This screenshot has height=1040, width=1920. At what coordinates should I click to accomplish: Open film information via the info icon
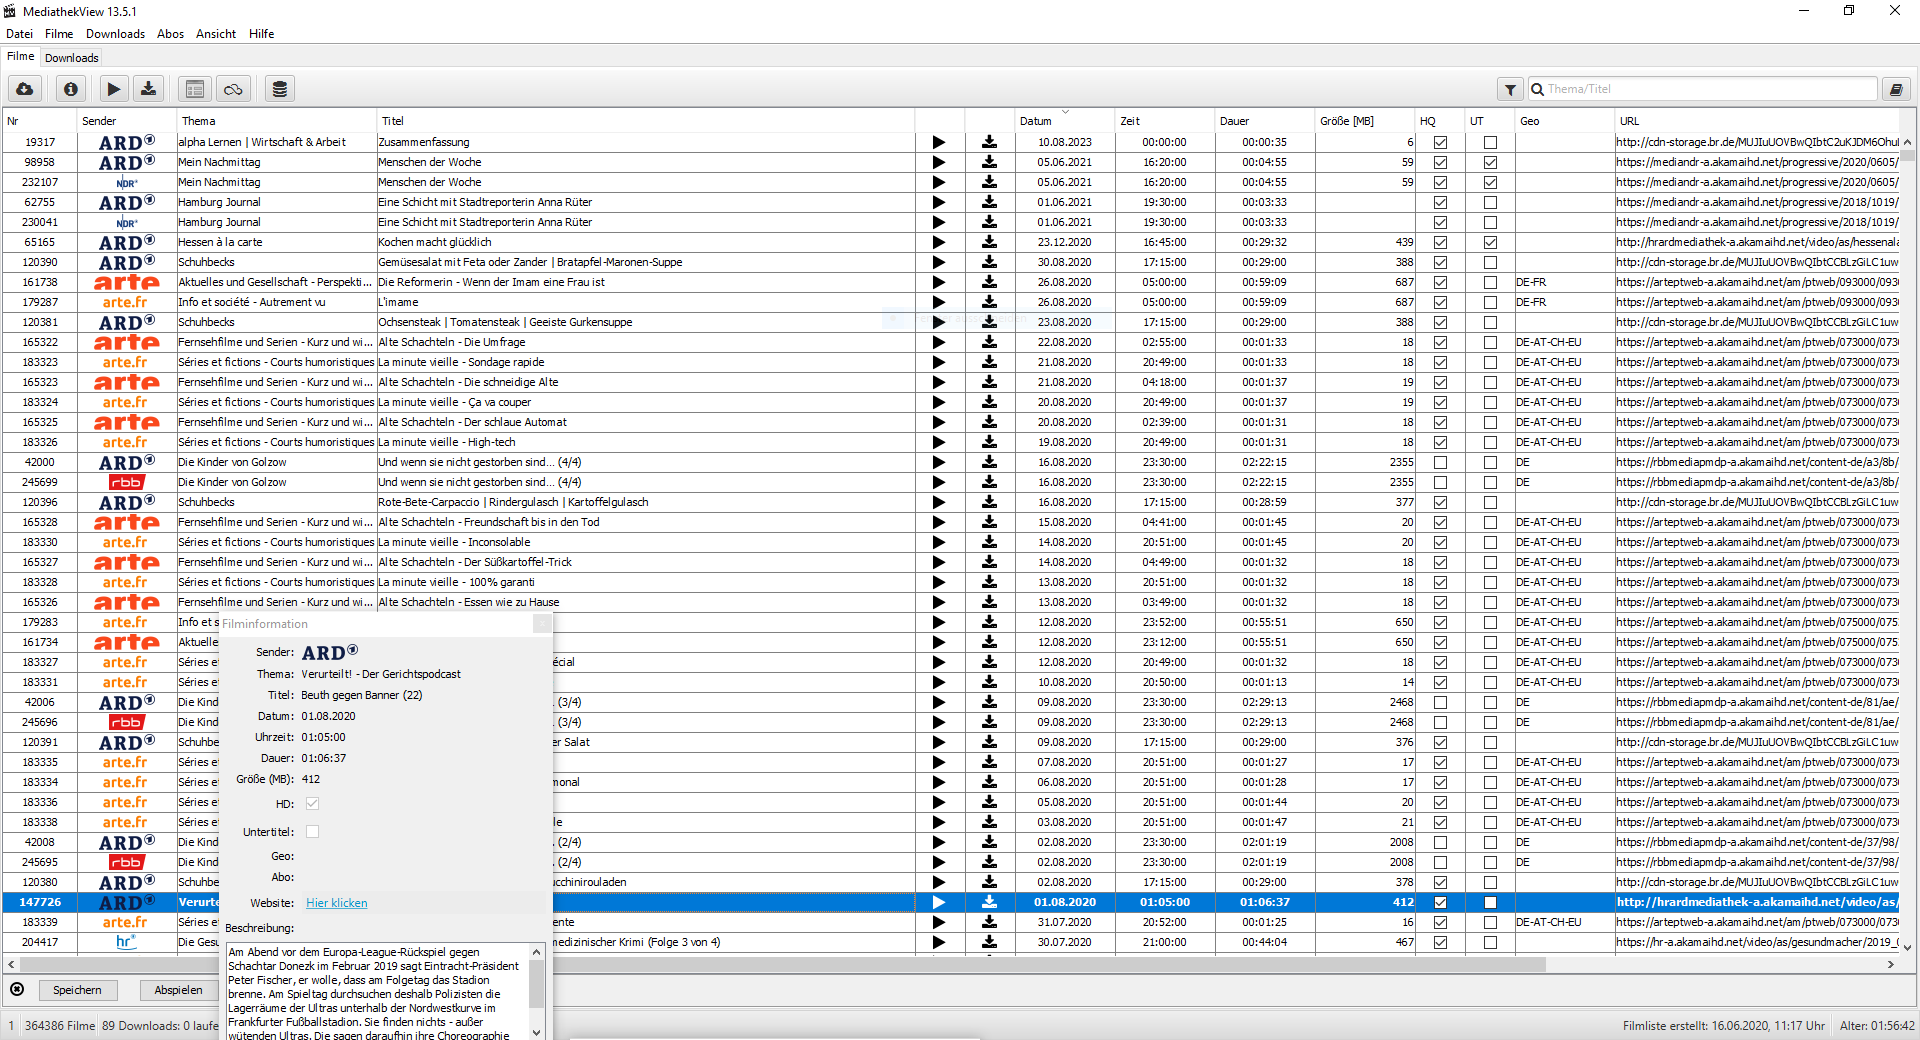[71, 89]
